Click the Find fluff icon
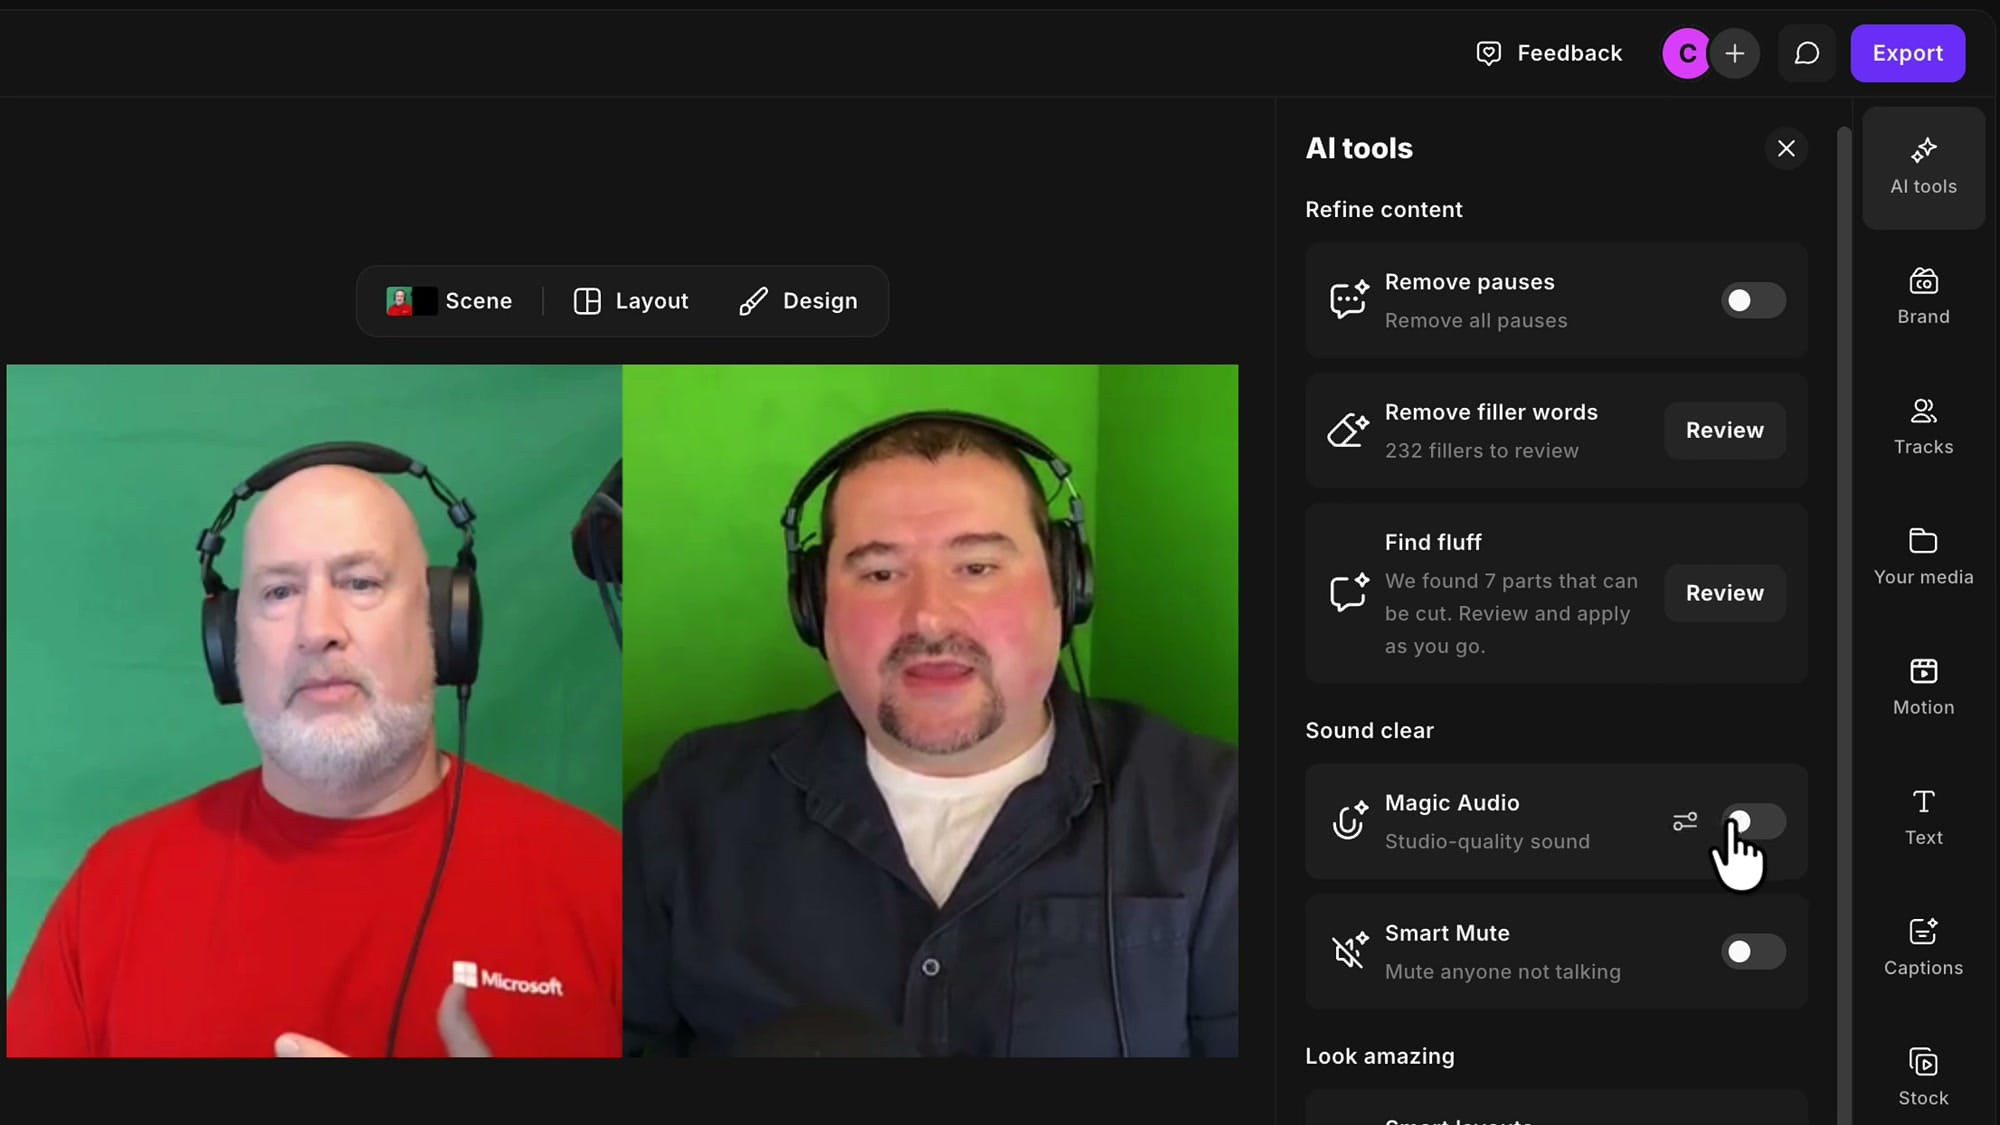 pyautogui.click(x=1348, y=592)
